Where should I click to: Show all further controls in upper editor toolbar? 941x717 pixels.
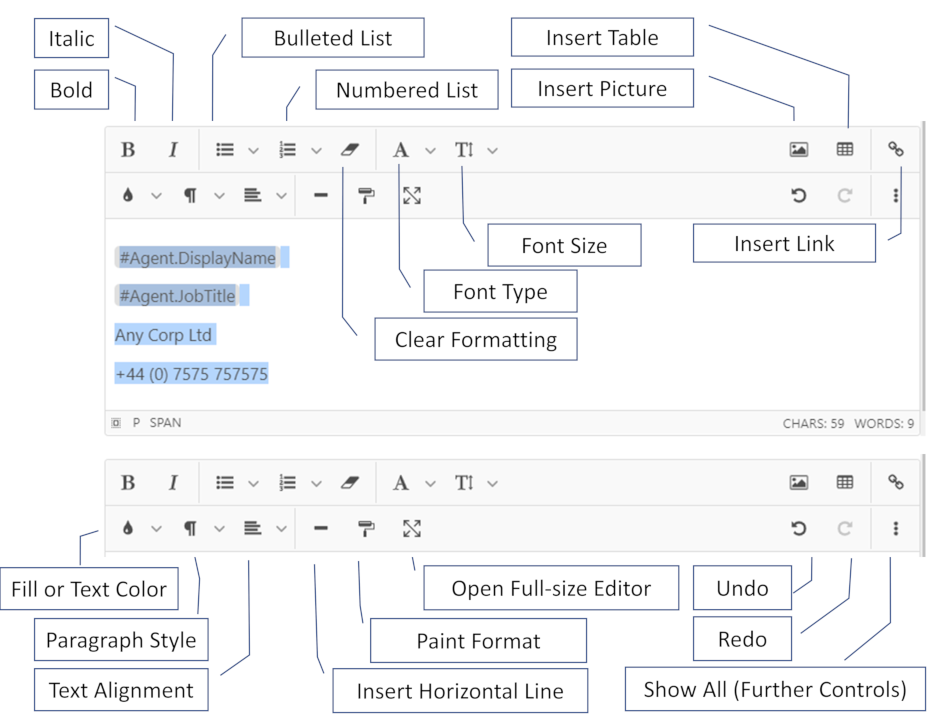coord(895,195)
